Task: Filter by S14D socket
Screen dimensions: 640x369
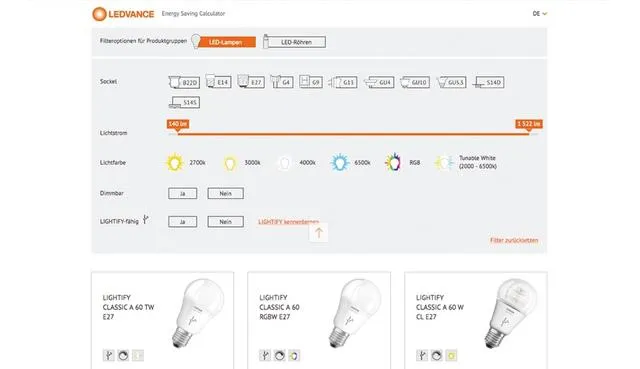Action: point(488,82)
